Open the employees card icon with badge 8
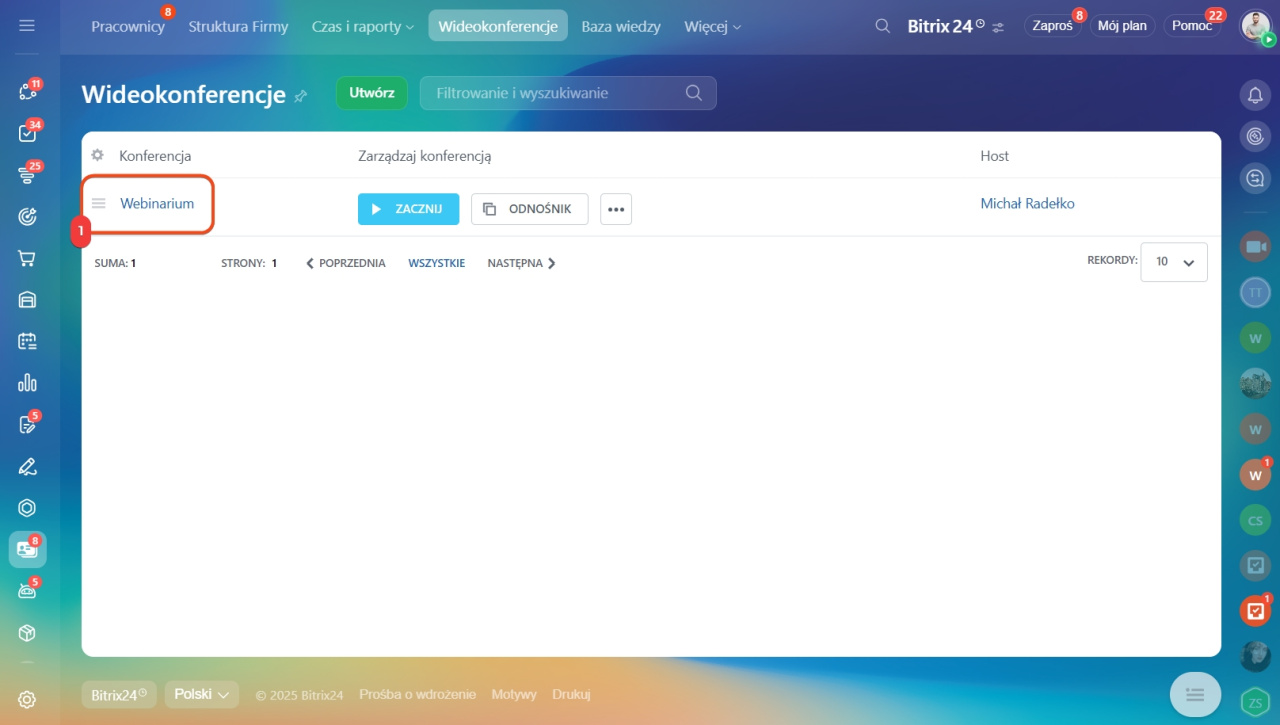1280x725 pixels. point(27,549)
